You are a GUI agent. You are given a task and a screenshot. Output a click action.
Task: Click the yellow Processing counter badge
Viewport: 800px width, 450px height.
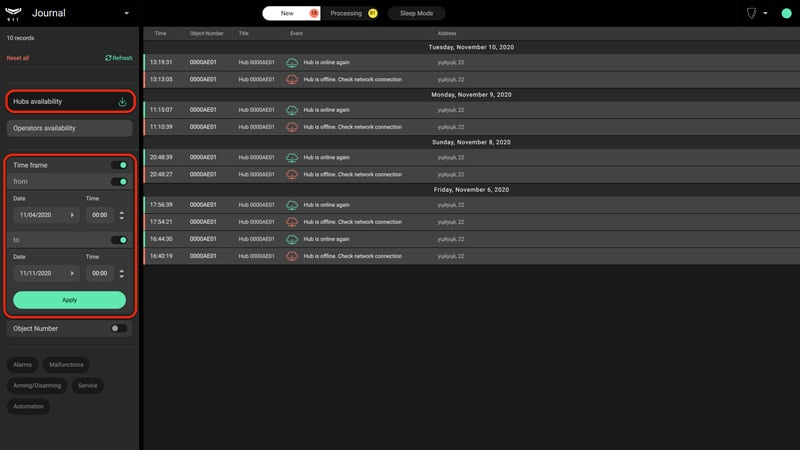pyautogui.click(x=372, y=13)
